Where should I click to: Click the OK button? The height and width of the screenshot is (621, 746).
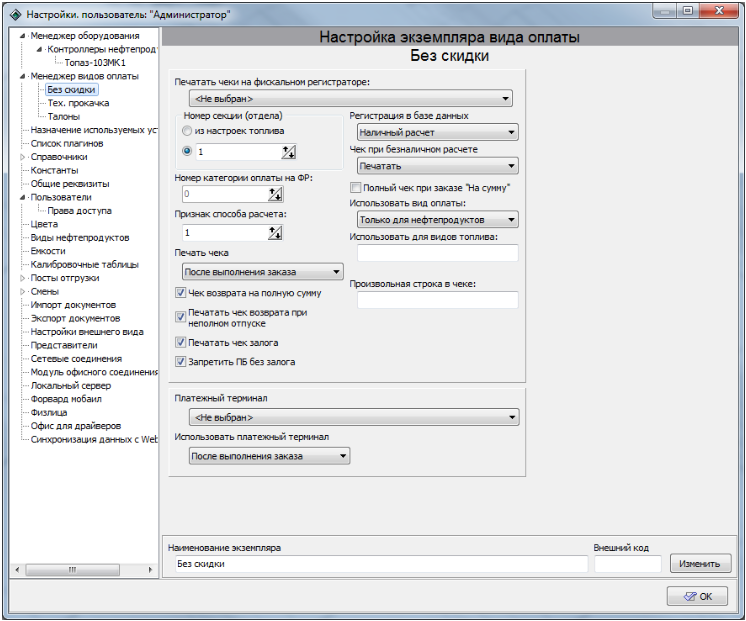pyautogui.click(x=697, y=596)
